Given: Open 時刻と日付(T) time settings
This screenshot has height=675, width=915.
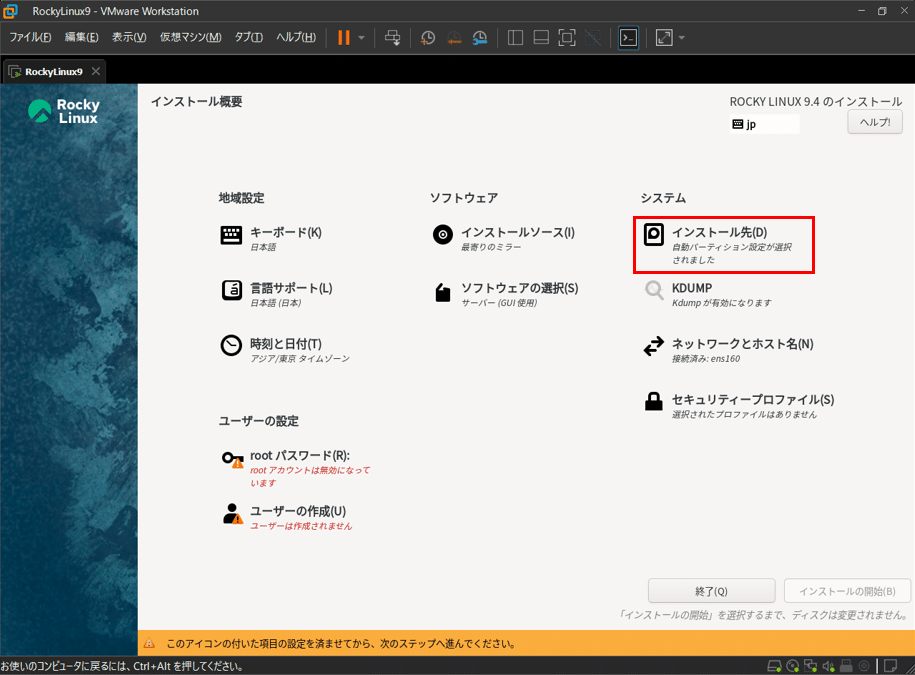Looking at the screenshot, I should pos(285,350).
